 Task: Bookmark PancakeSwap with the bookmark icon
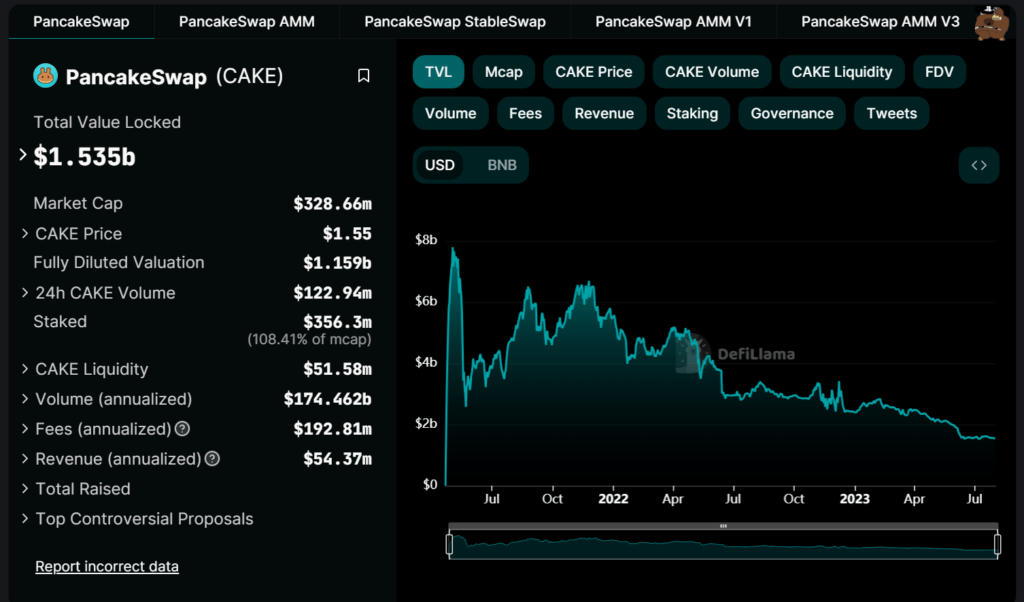[x=364, y=76]
